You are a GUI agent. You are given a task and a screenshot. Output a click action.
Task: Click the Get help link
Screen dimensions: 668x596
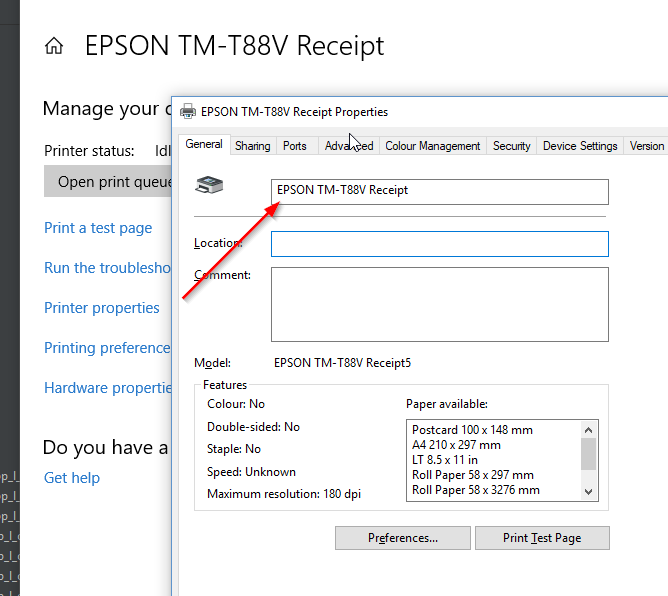point(72,478)
